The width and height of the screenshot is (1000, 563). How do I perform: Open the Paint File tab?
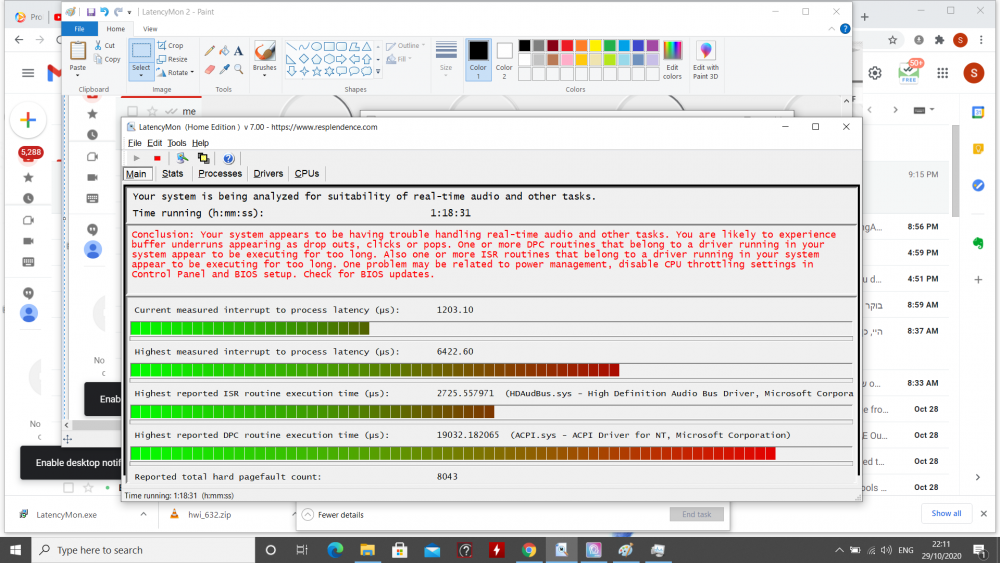click(x=79, y=29)
